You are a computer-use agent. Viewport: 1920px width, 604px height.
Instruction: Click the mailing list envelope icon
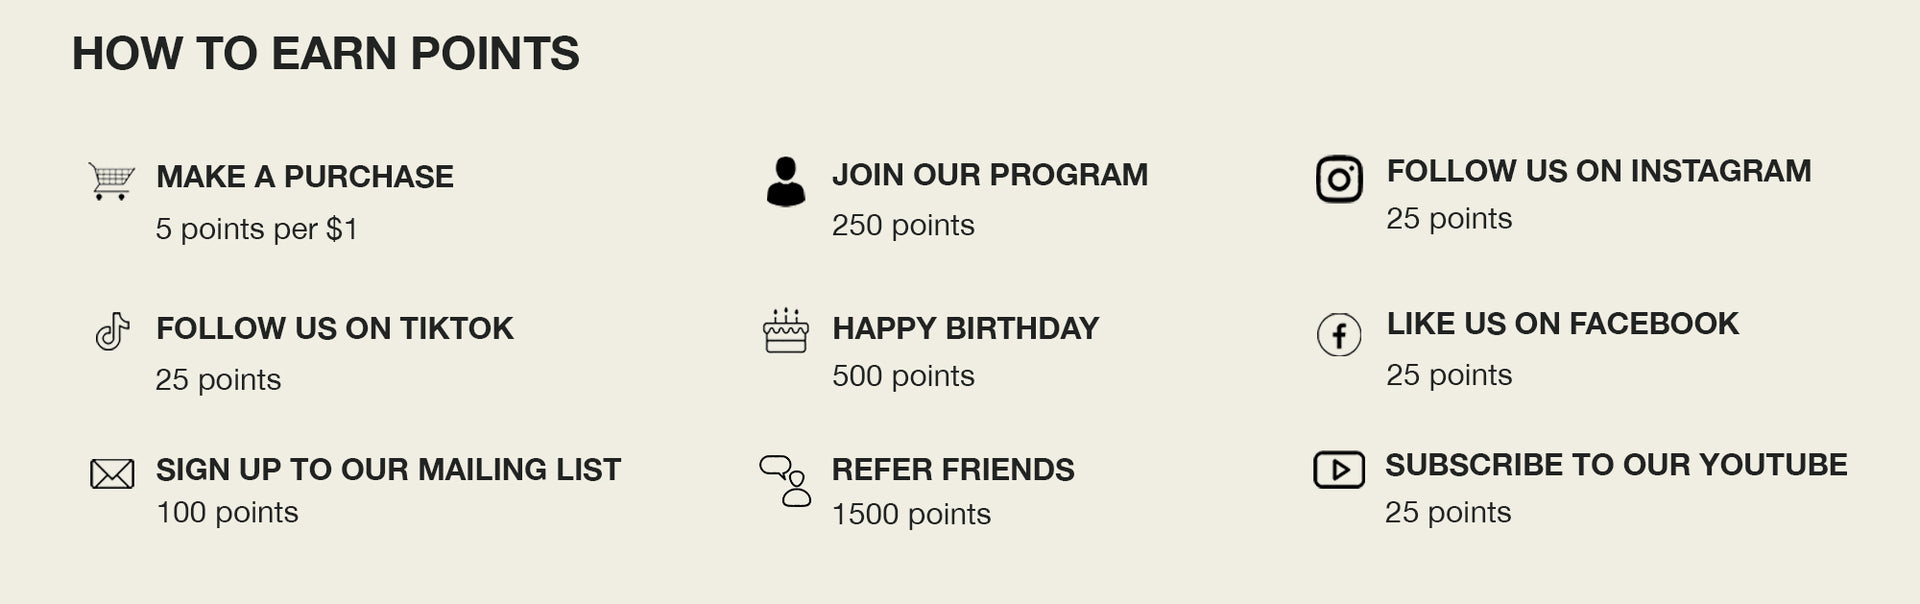[112, 474]
